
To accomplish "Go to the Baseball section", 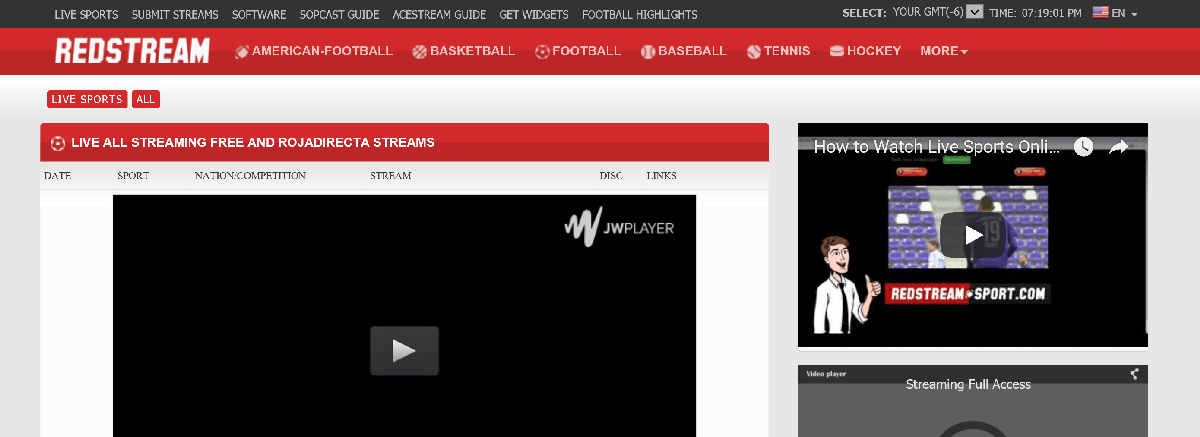I will tap(692, 51).
